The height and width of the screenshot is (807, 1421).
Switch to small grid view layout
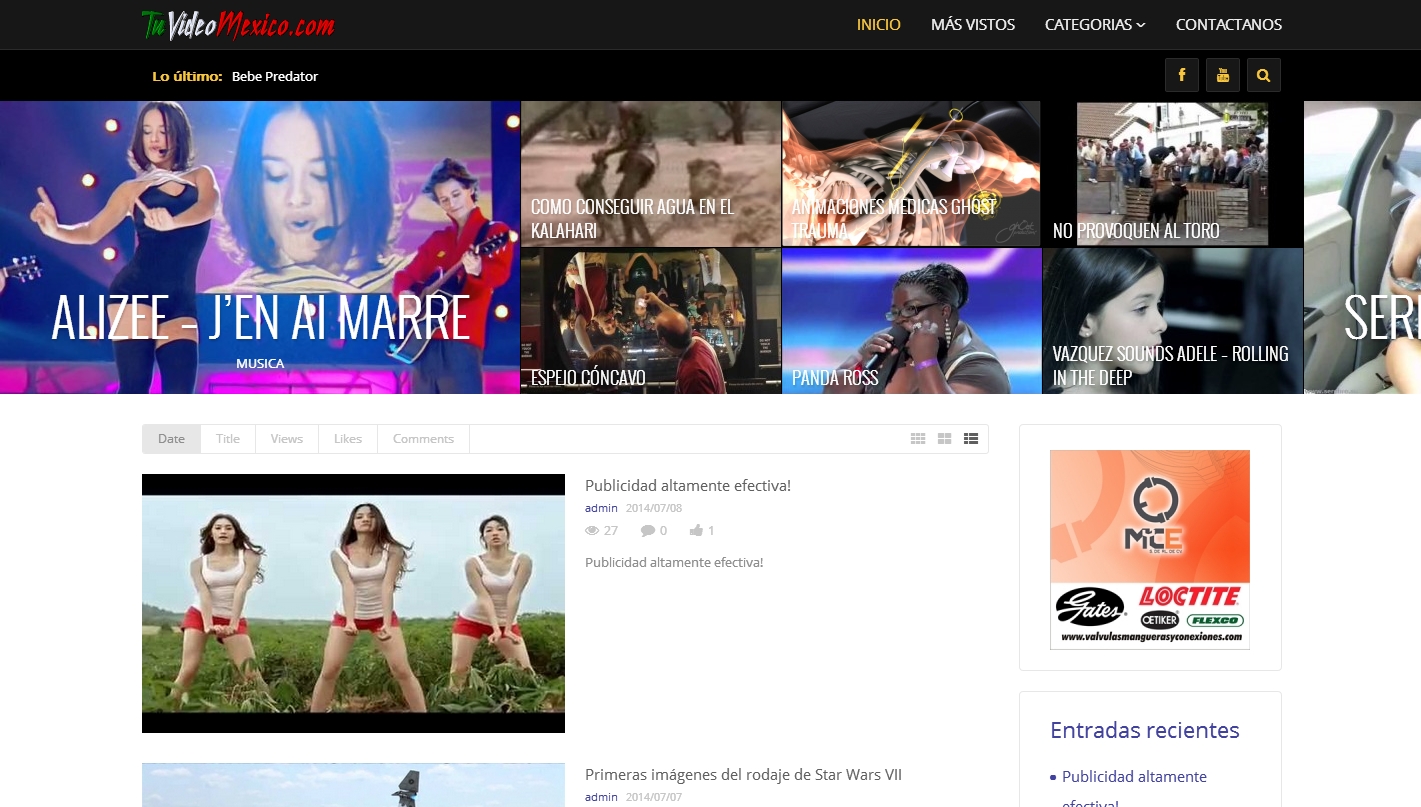pos(918,439)
